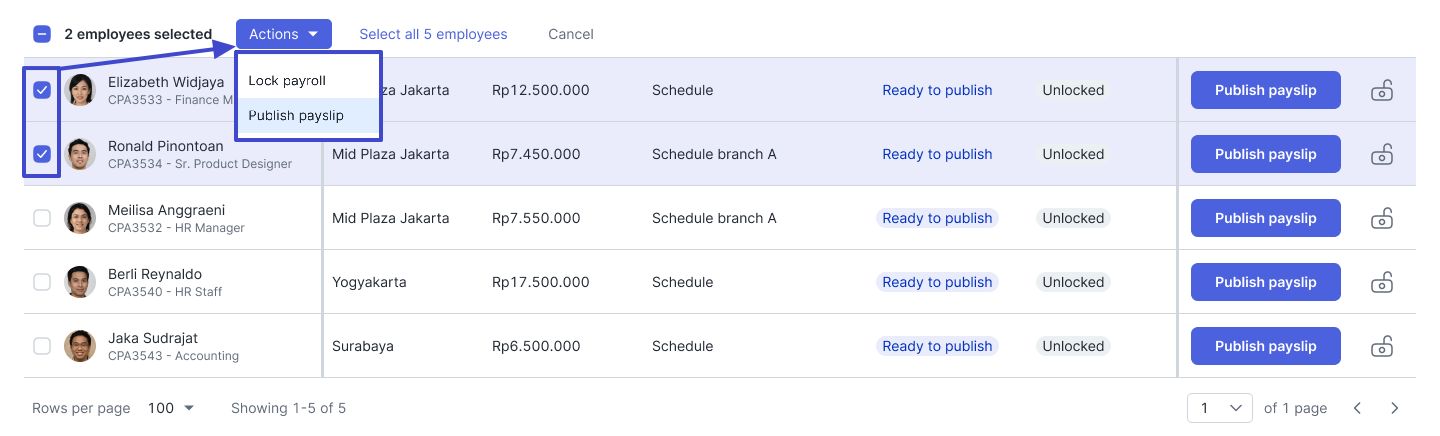Choose Publish payslip from the Actions menu
Image resolution: width=1440 pixels, height=436 pixels.
tap(296, 116)
